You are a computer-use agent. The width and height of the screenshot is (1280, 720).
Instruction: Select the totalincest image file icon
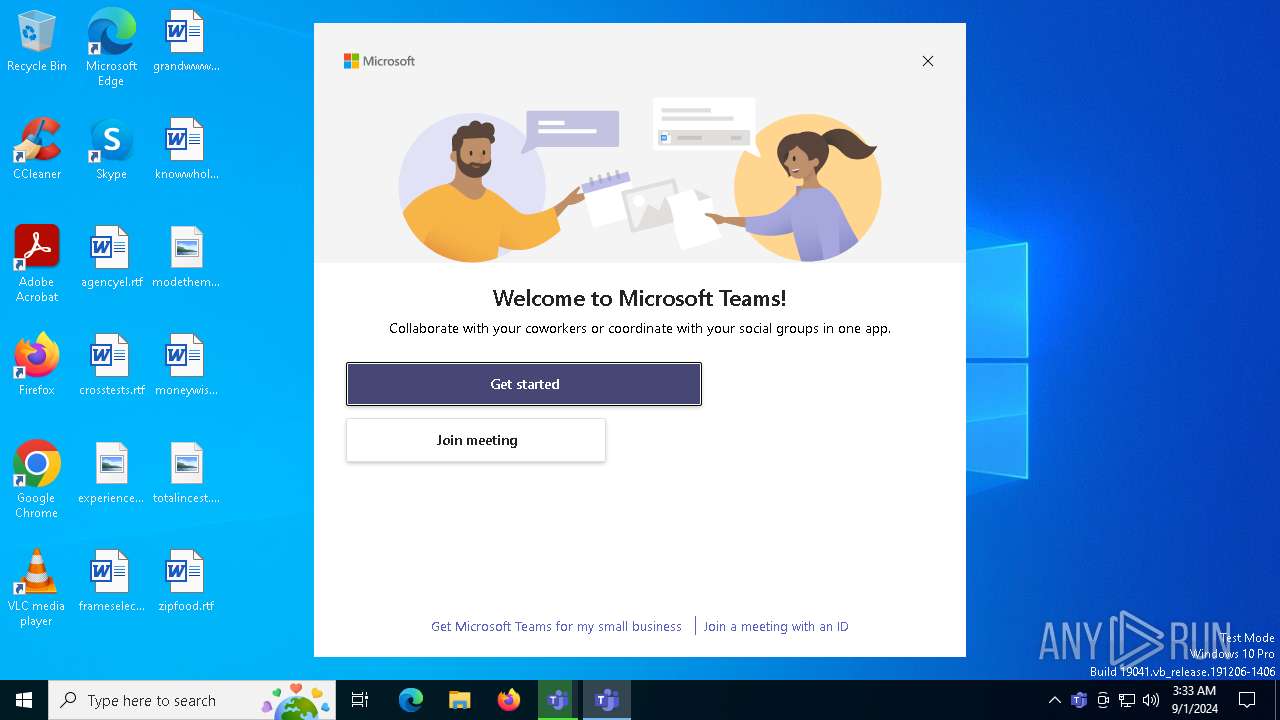pyautogui.click(x=186, y=474)
